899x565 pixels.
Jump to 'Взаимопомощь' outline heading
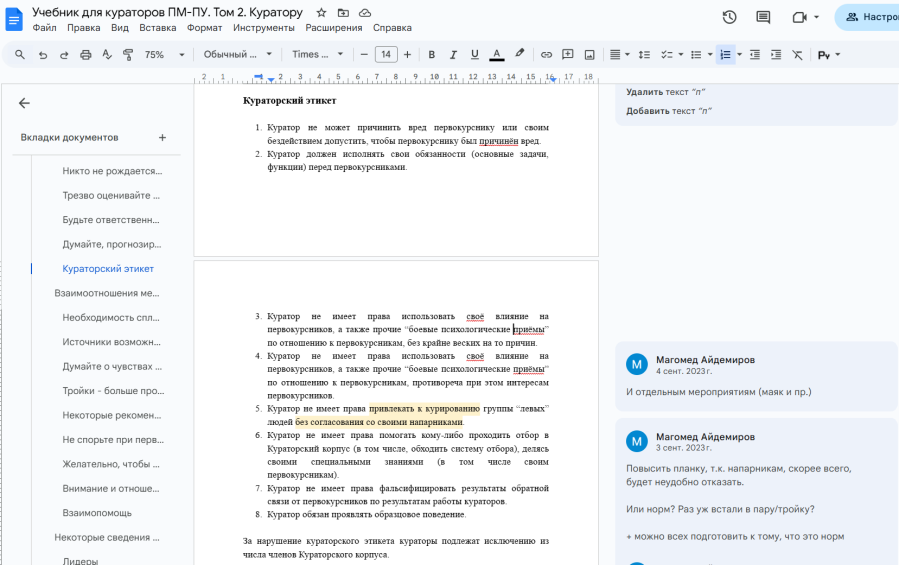[97, 513]
